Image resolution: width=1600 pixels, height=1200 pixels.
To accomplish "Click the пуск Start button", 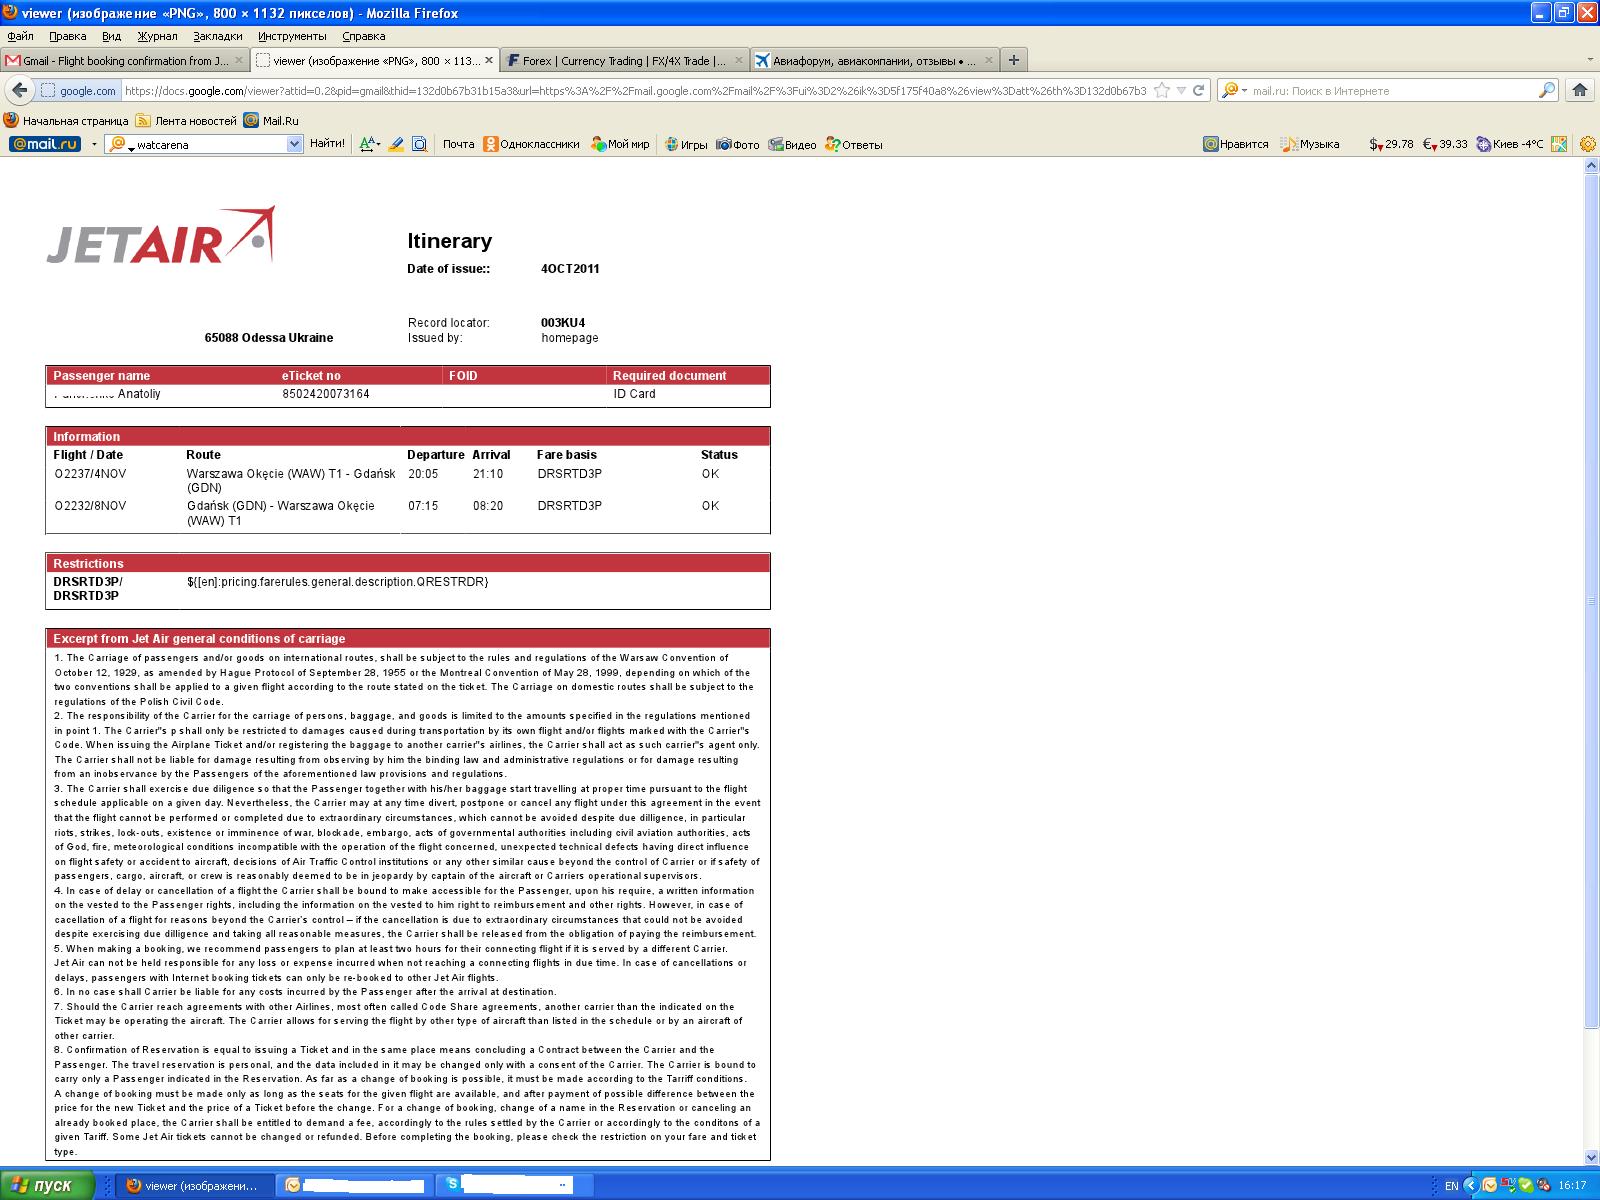I will pyautogui.click(x=47, y=1185).
